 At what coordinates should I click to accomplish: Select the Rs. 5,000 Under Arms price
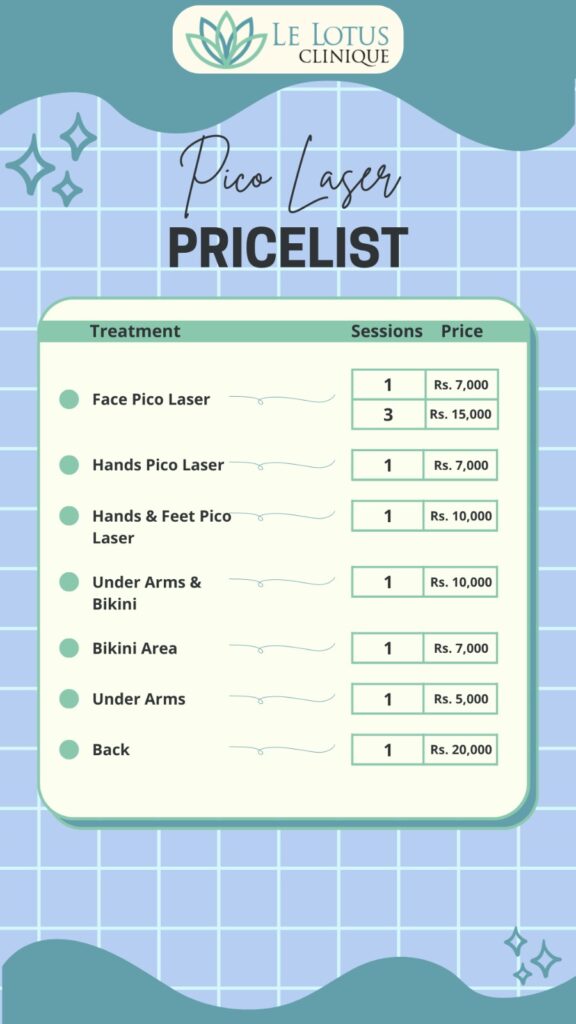pyautogui.click(x=460, y=699)
